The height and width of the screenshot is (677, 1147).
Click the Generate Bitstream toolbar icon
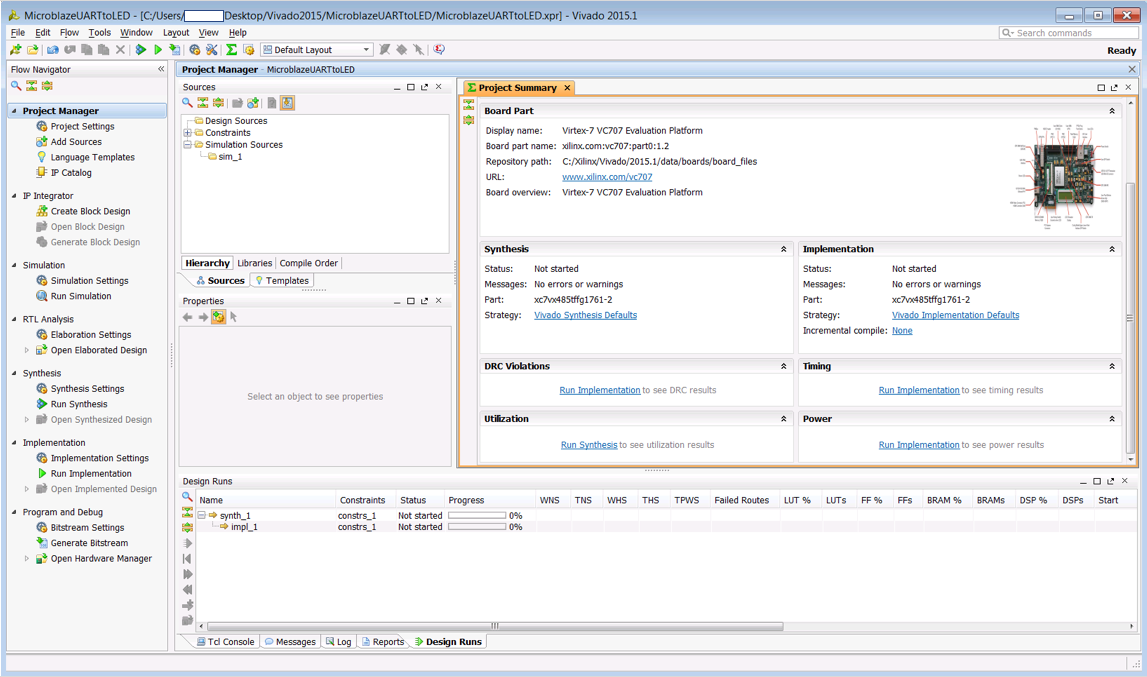pos(174,50)
